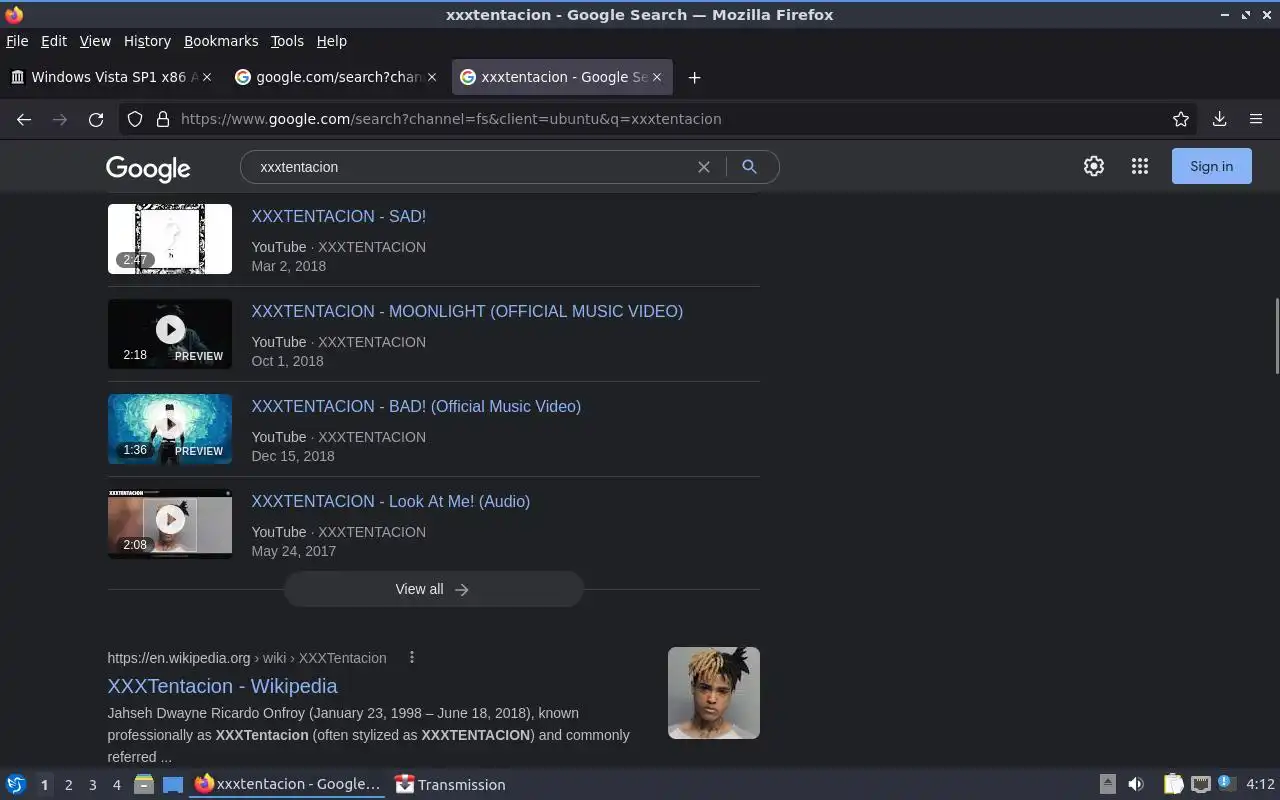The height and width of the screenshot is (800, 1280).
Task: Open the tracking protection shield icon
Action: (x=135, y=119)
